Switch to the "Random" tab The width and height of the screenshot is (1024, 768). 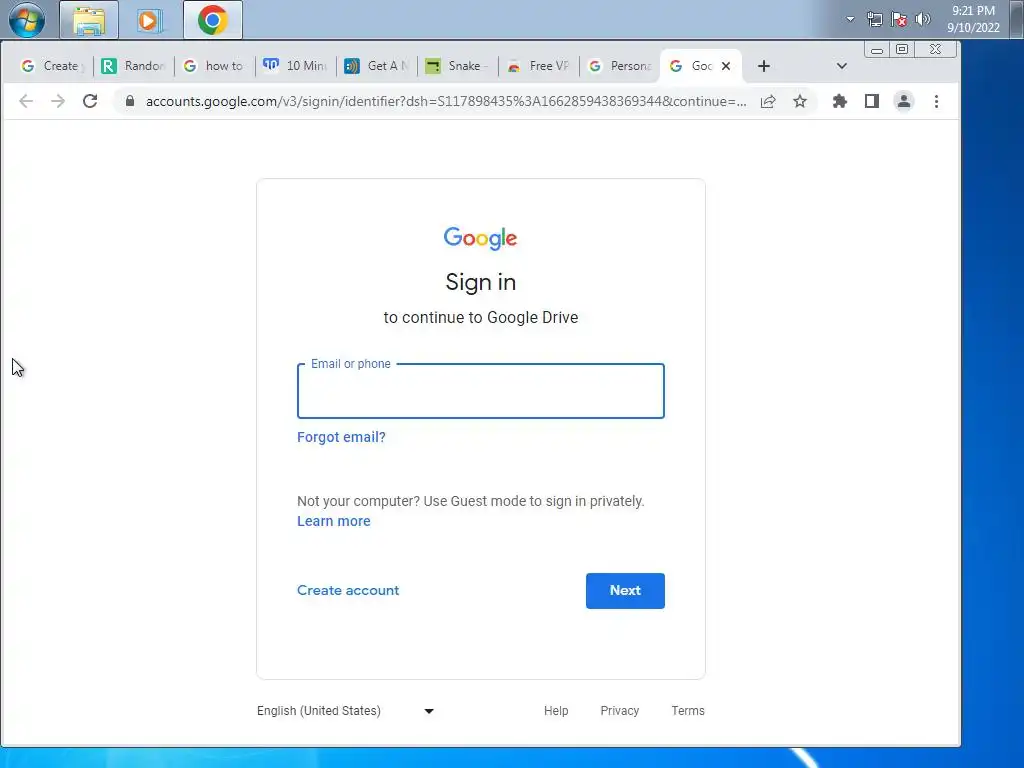134,66
